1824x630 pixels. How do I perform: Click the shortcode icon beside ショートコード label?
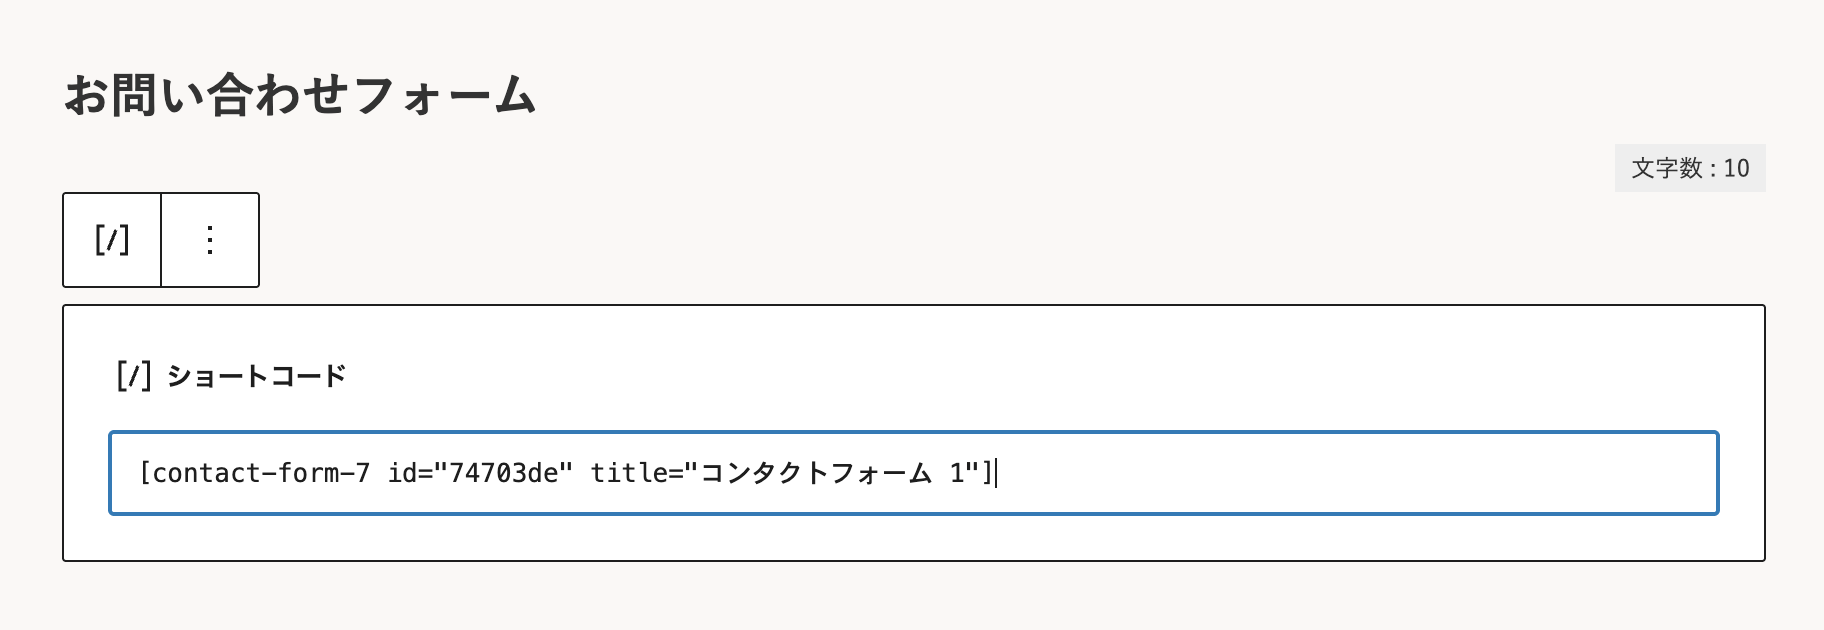coord(134,376)
